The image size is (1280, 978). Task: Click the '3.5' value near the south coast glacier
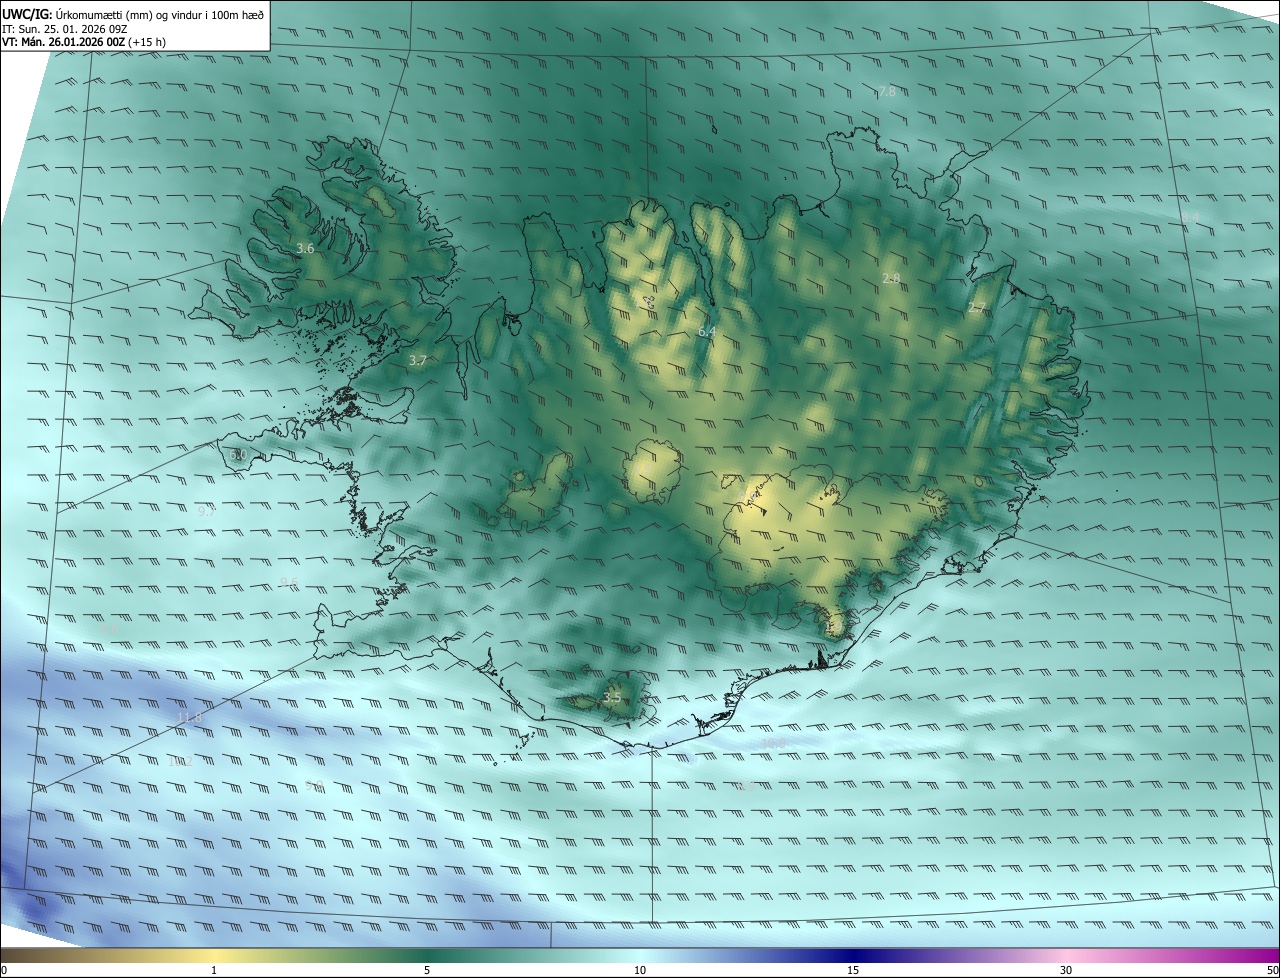[612, 698]
